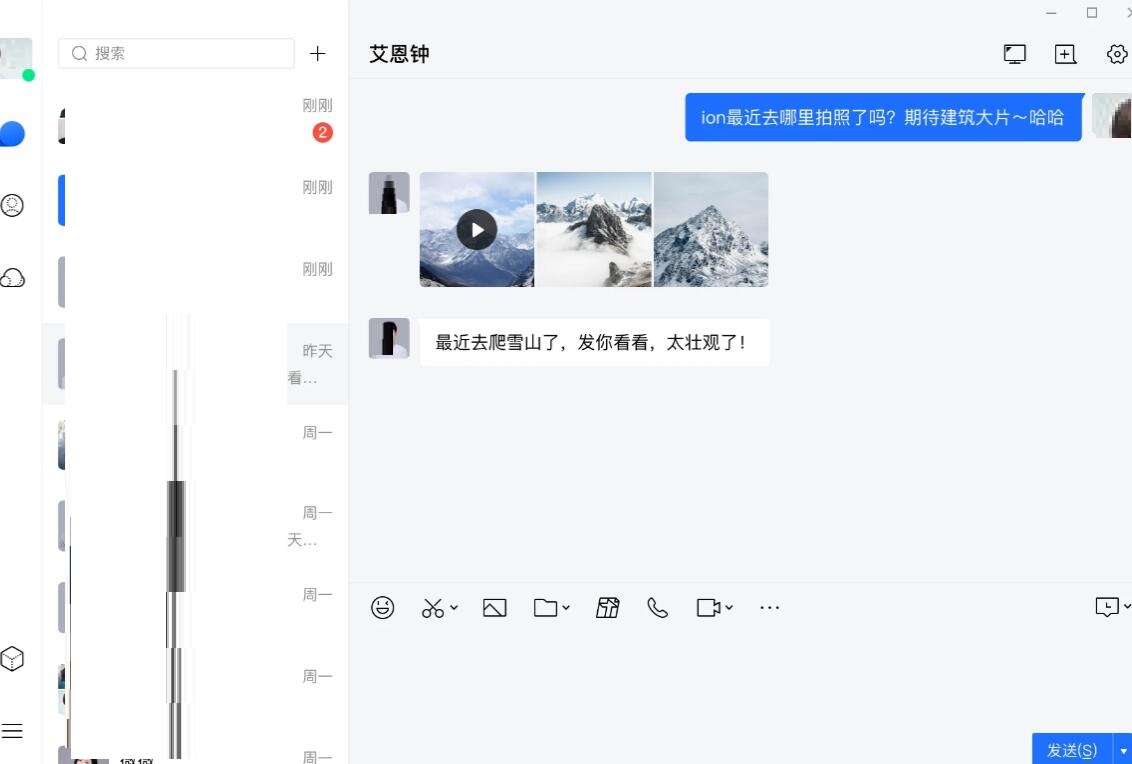Send an image using the picture icon
This screenshot has width=1132, height=764.
495,608
